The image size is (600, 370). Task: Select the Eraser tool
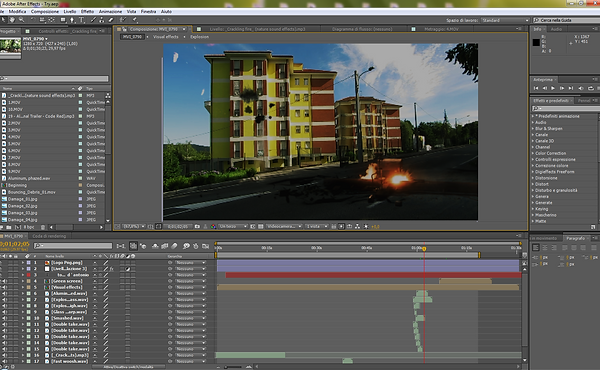(x=111, y=20)
